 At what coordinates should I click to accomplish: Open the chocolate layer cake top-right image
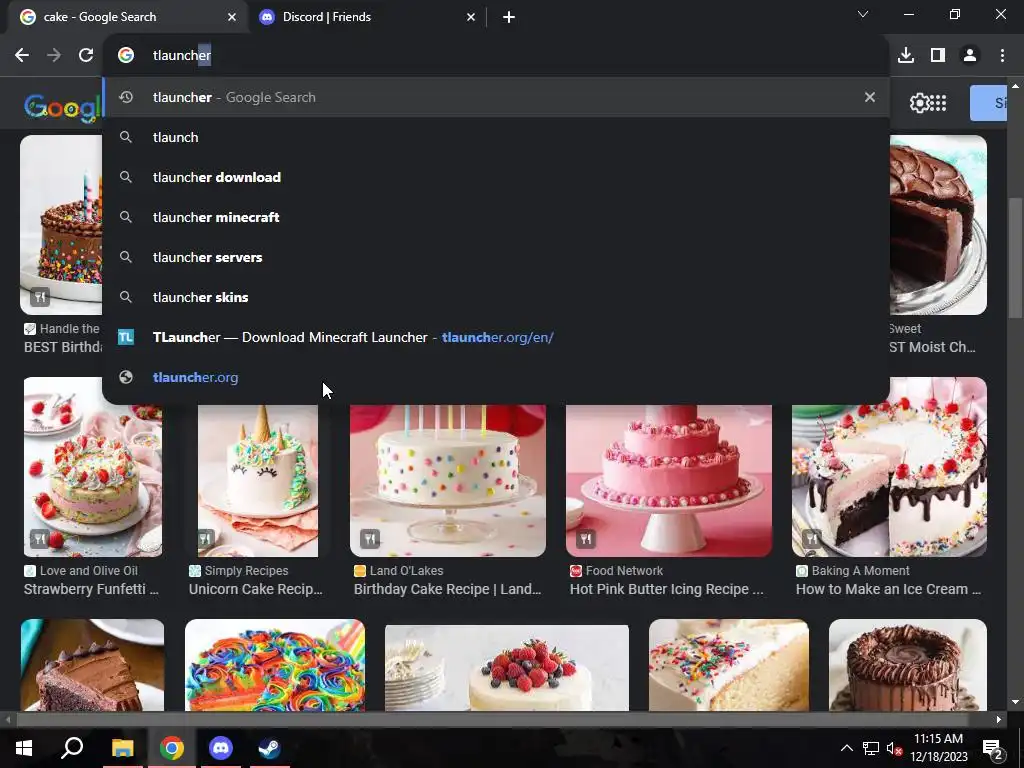938,225
